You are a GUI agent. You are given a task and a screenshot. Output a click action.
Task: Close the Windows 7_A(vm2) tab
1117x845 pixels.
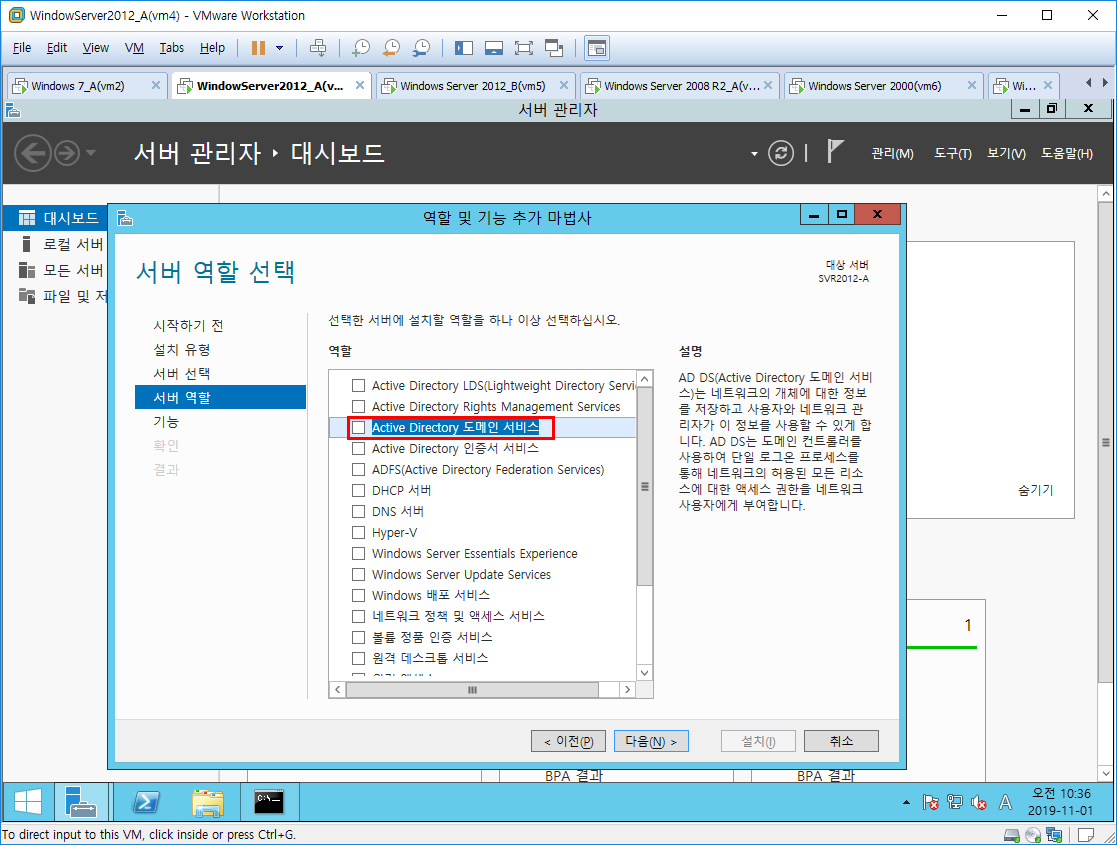(156, 85)
